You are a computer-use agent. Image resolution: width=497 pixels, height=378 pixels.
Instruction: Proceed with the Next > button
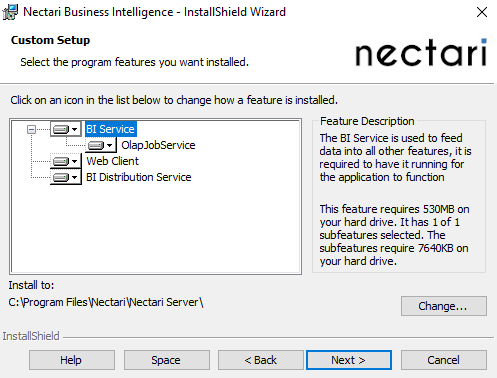[x=349, y=360]
